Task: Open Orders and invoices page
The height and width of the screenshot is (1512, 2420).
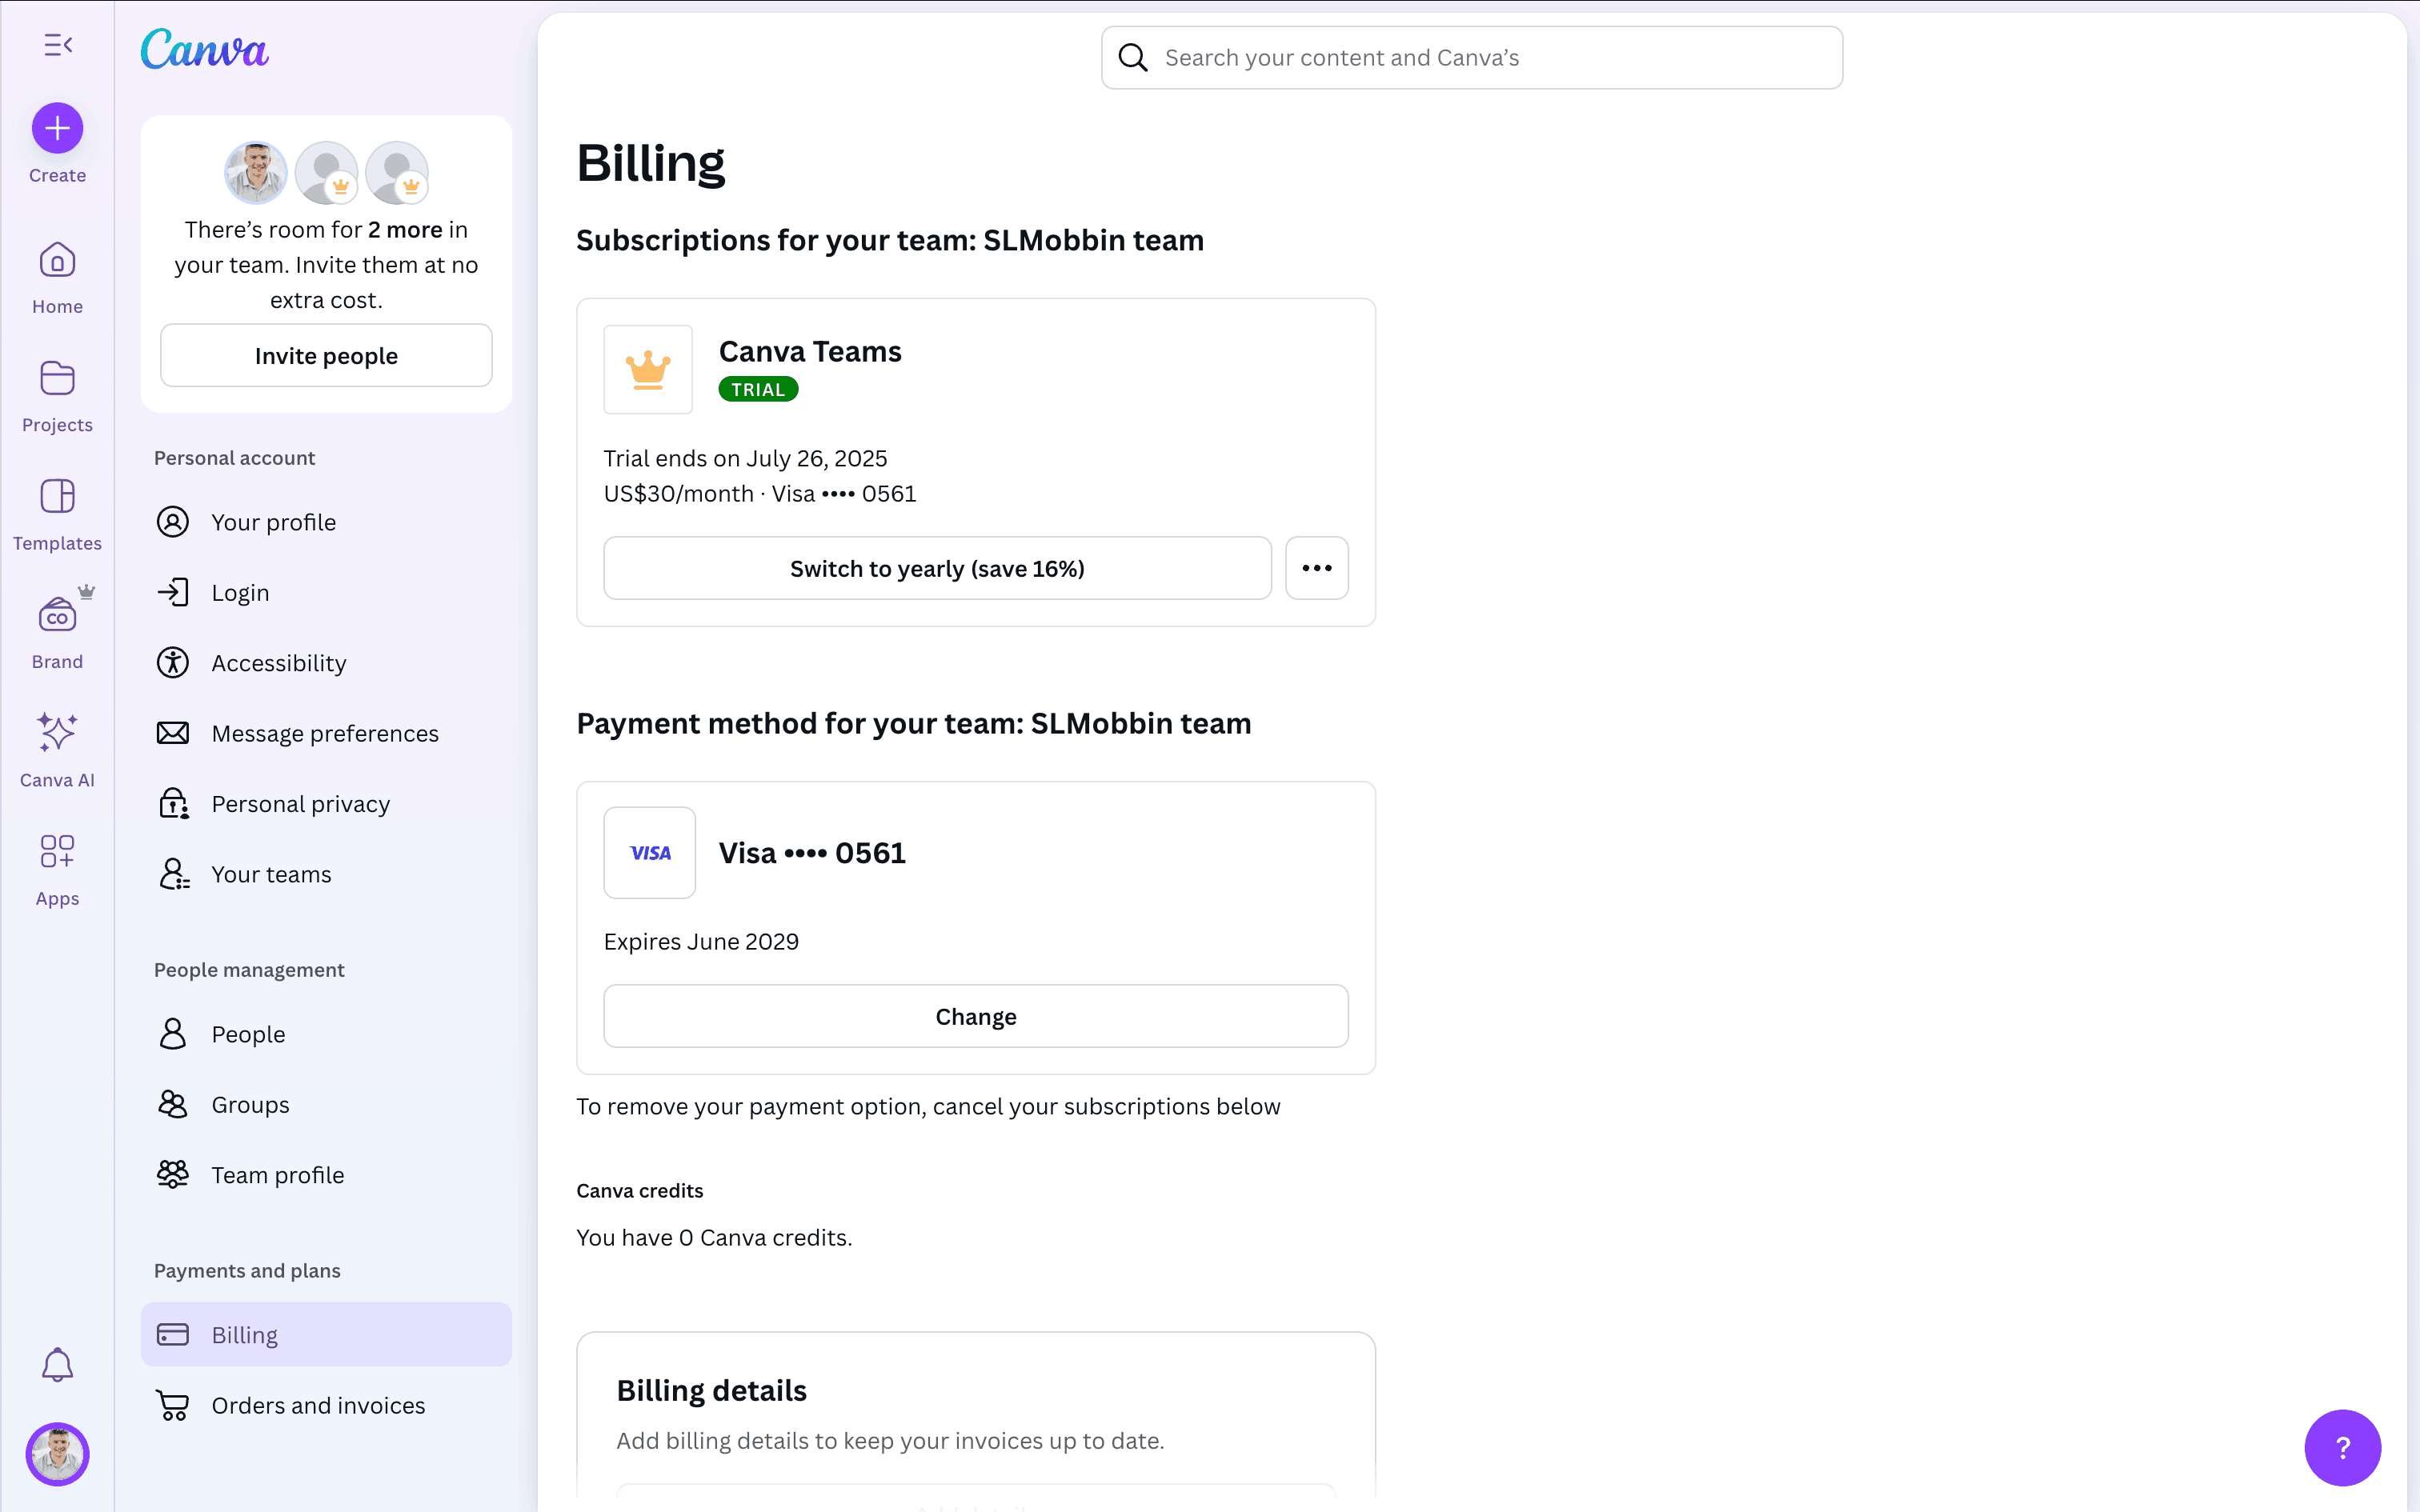Action: (x=318, y=1405)
